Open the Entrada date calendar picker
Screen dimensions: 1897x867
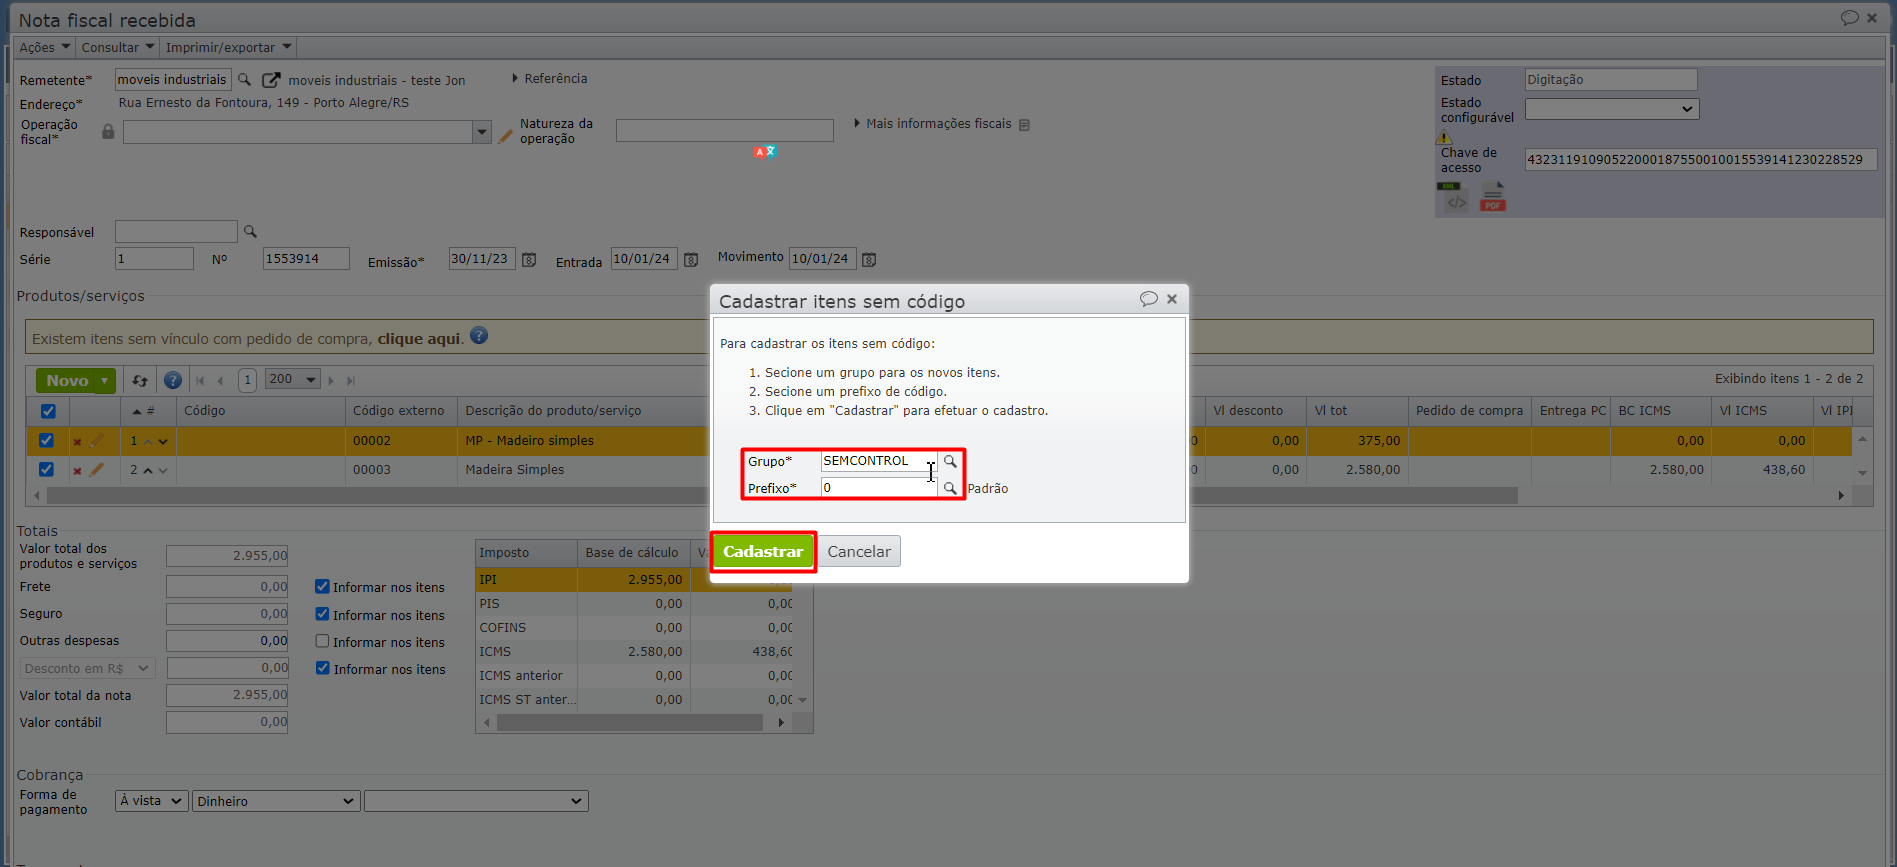click(x=690, y=260)
